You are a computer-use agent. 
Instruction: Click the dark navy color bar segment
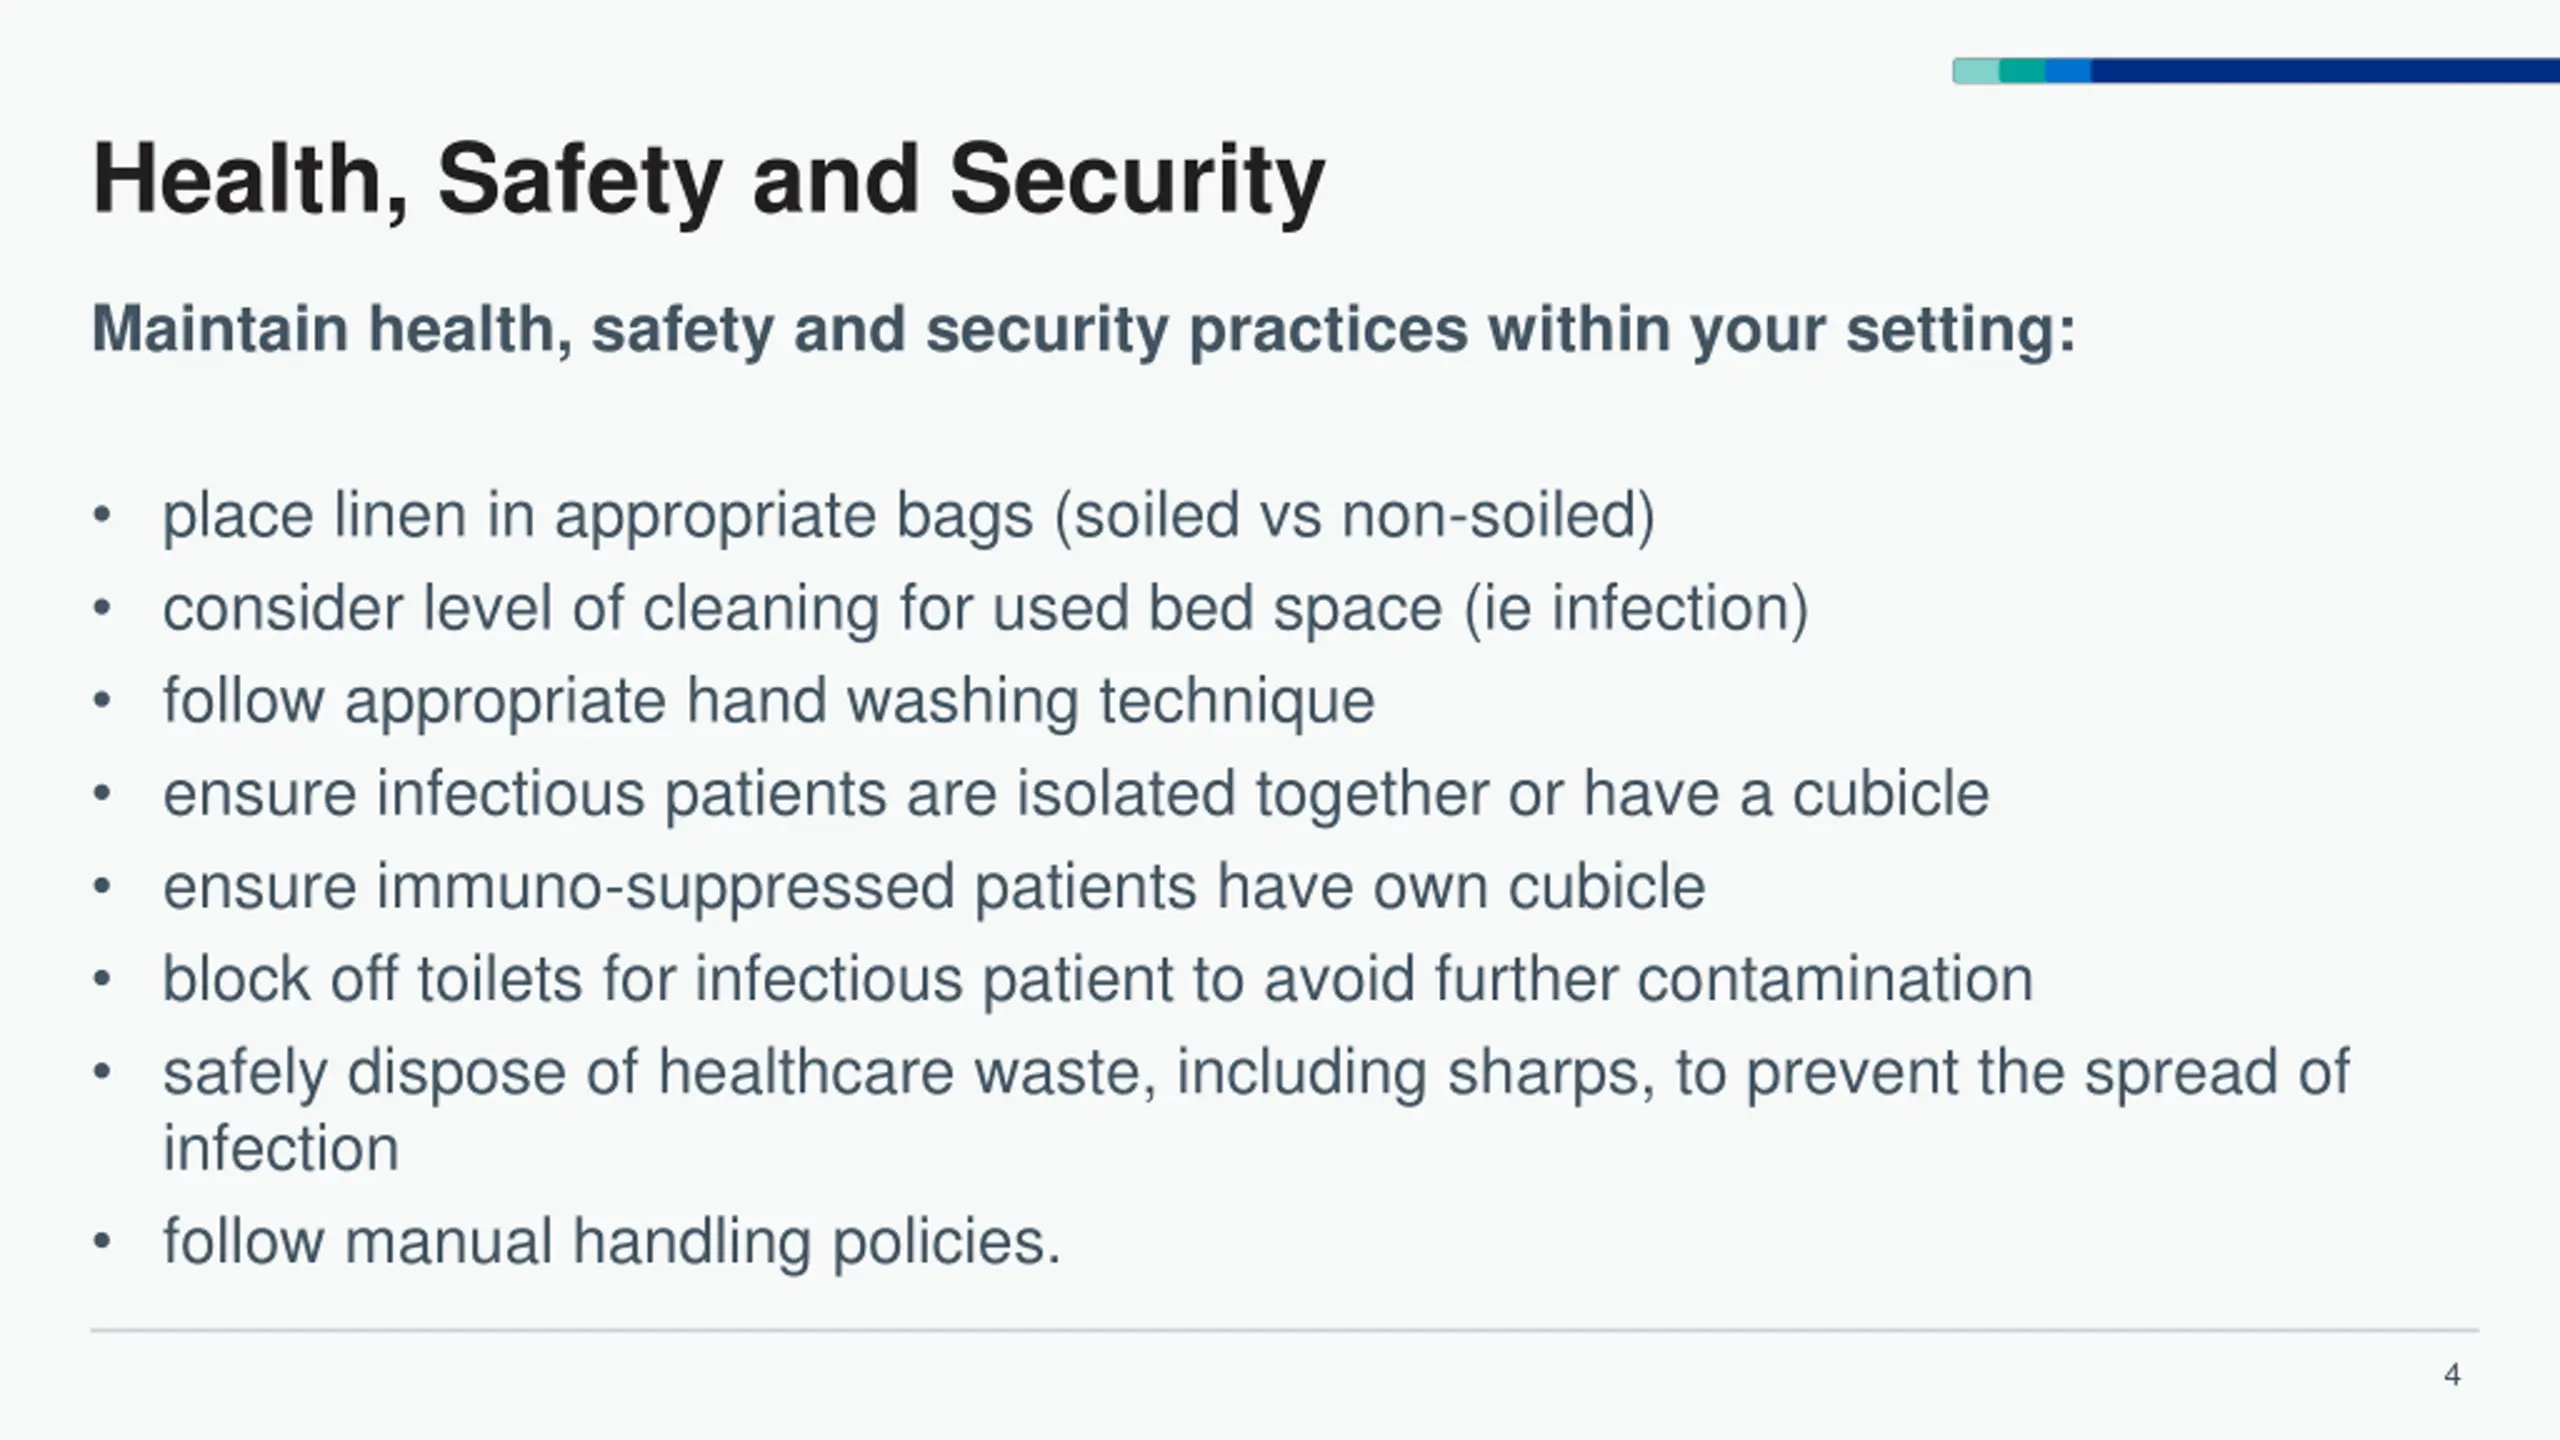coord(2326,71)
